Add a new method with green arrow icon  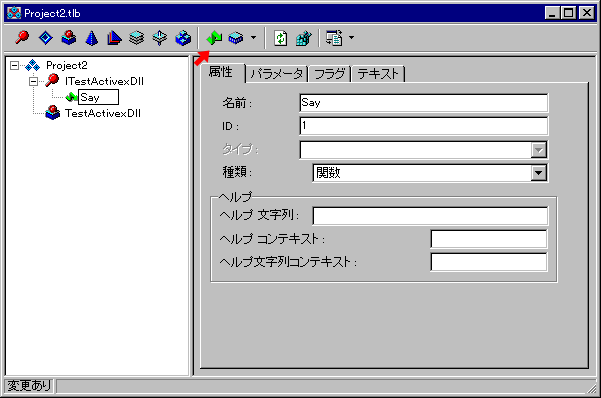[214, 38]
